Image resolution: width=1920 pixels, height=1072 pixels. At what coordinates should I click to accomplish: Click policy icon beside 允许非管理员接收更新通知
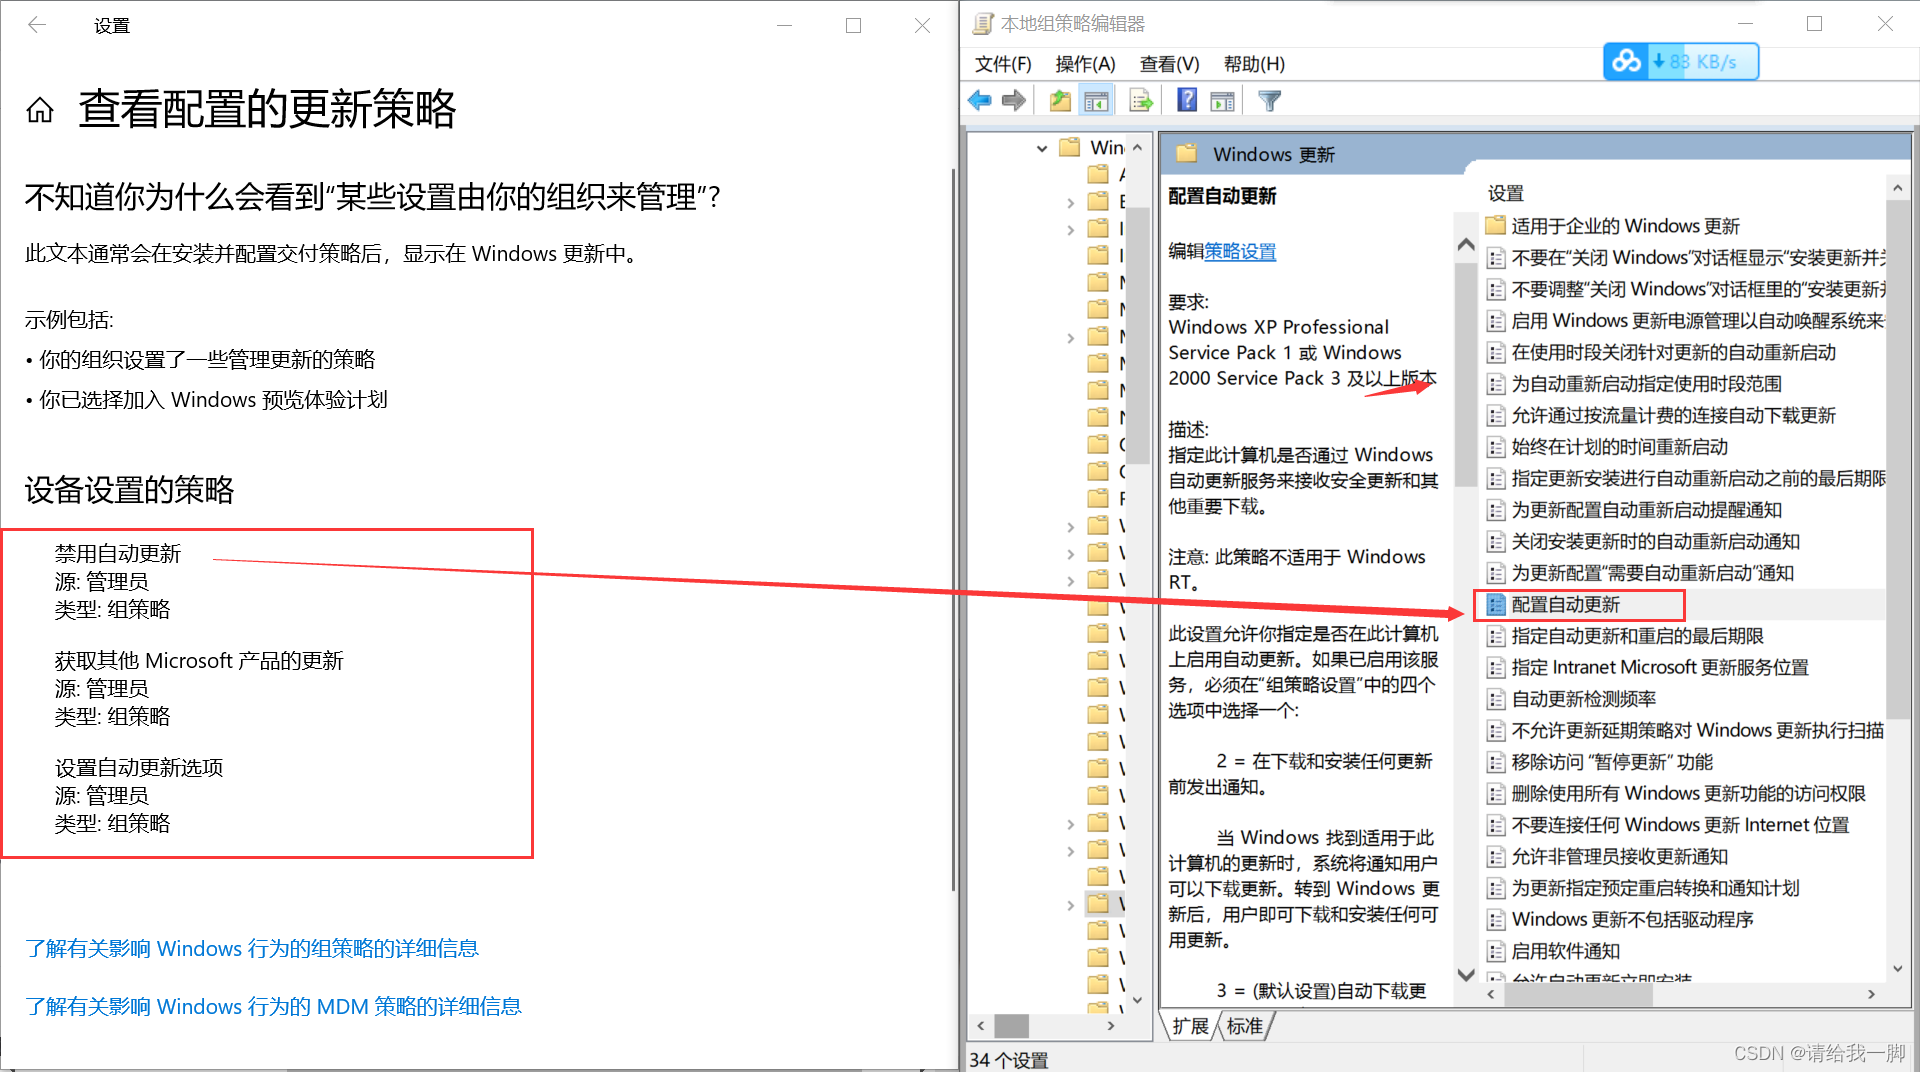pos(1496,857)
